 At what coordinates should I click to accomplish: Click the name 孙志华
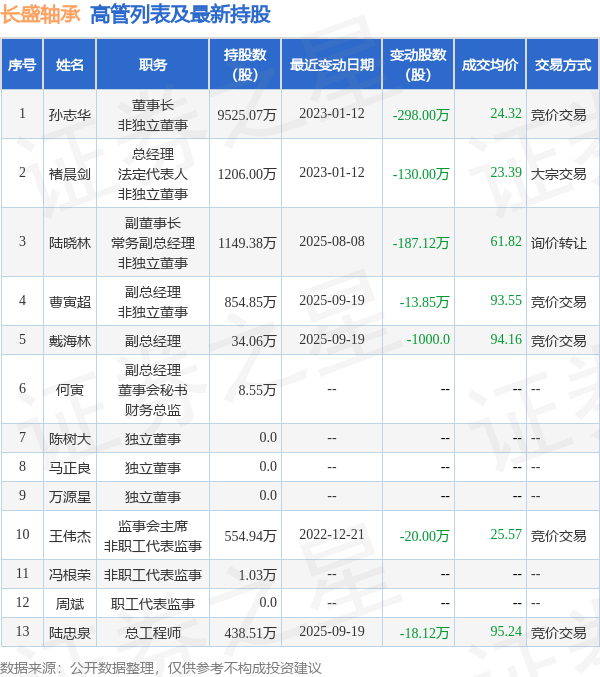[69, 115]
